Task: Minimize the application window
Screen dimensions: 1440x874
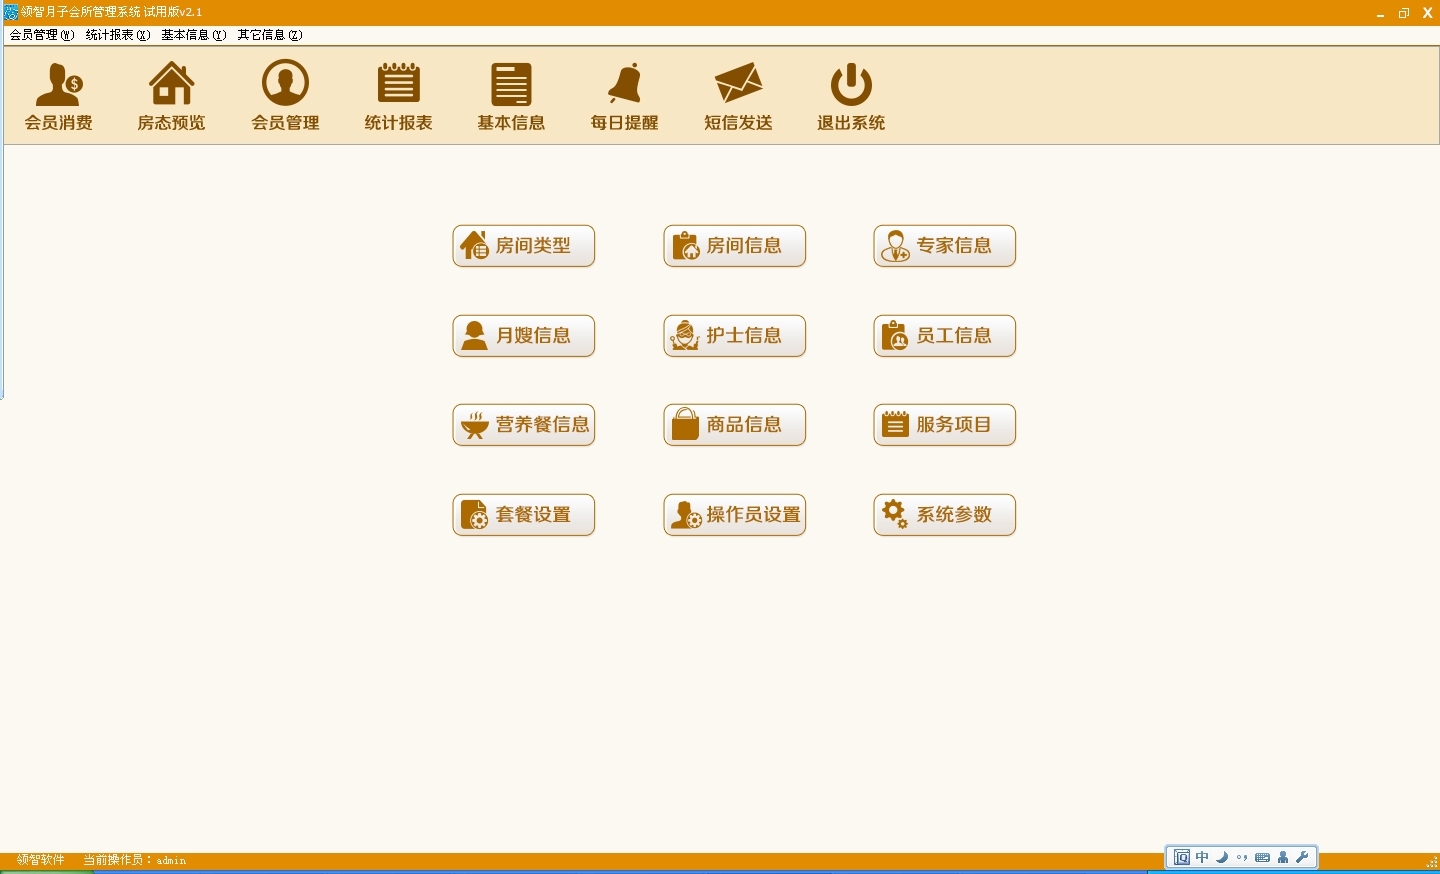Action: pyautogui.click(x=1380, y=13)
